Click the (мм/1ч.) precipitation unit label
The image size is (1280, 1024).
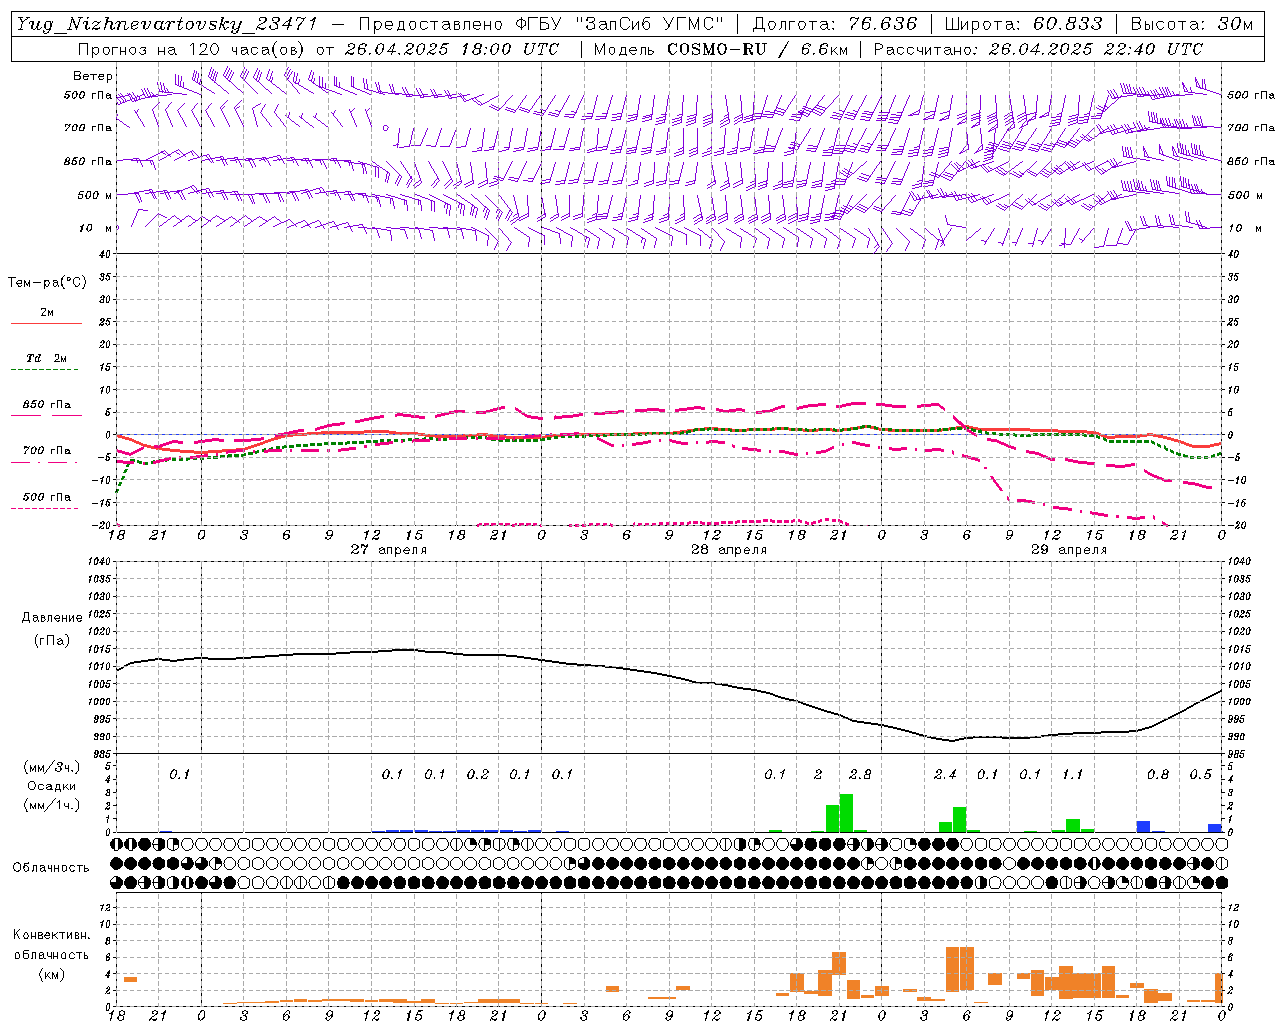tap(51, 806)
